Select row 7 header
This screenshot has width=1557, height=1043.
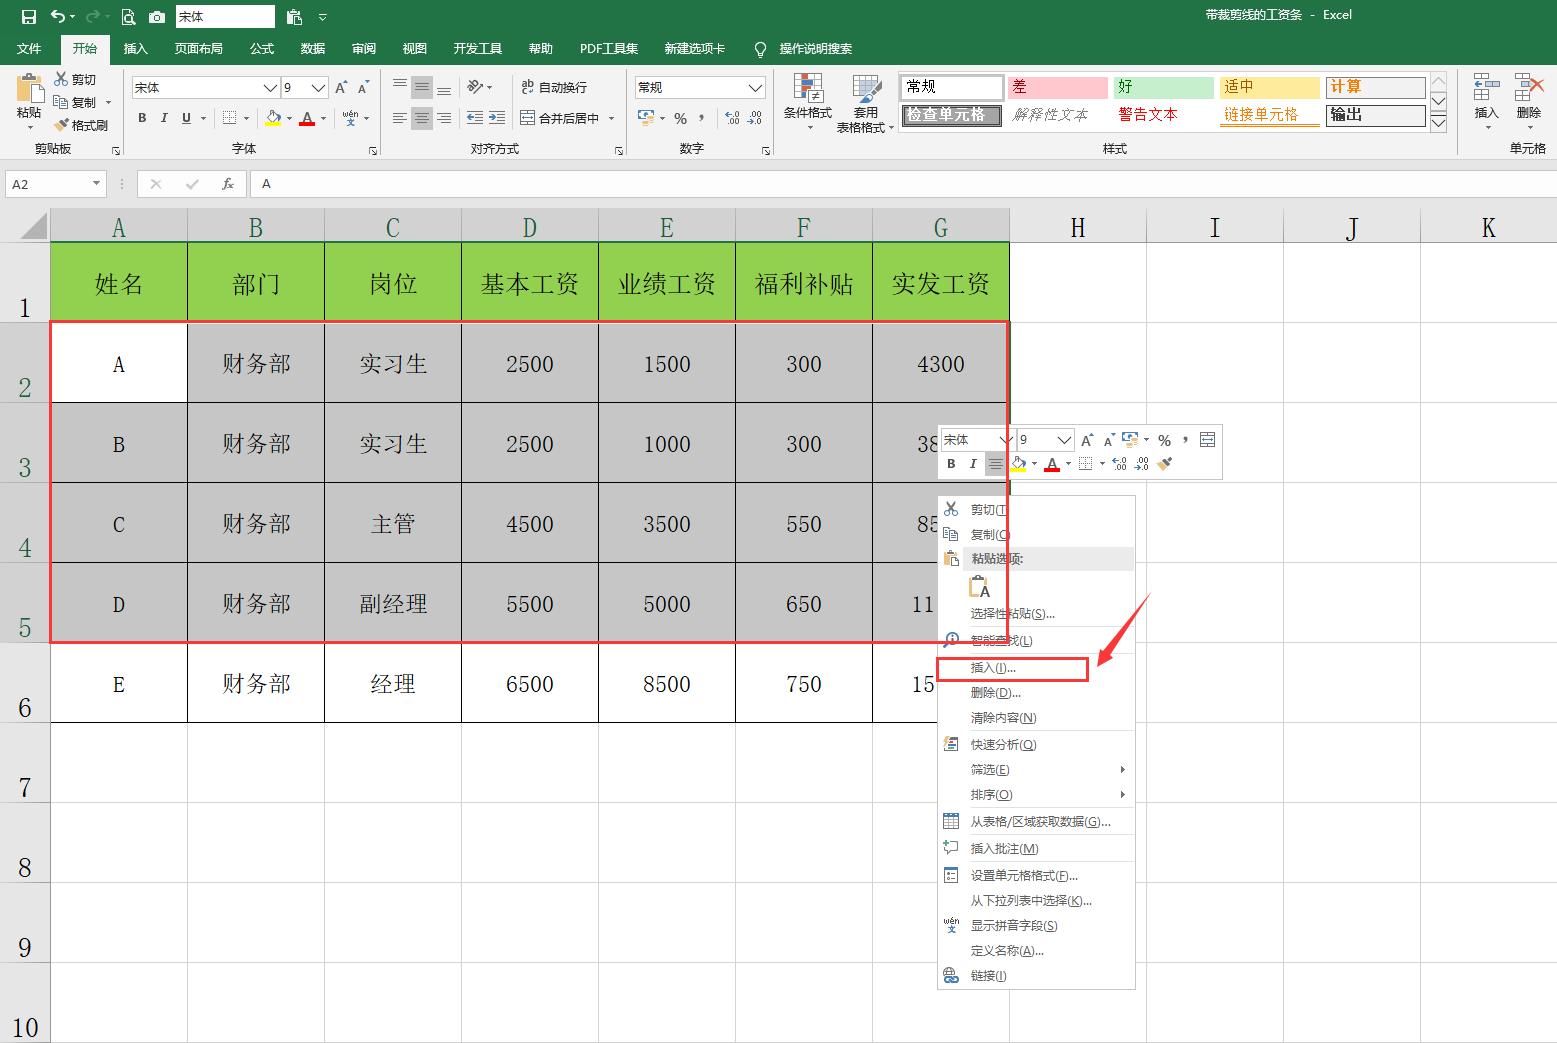25,762
